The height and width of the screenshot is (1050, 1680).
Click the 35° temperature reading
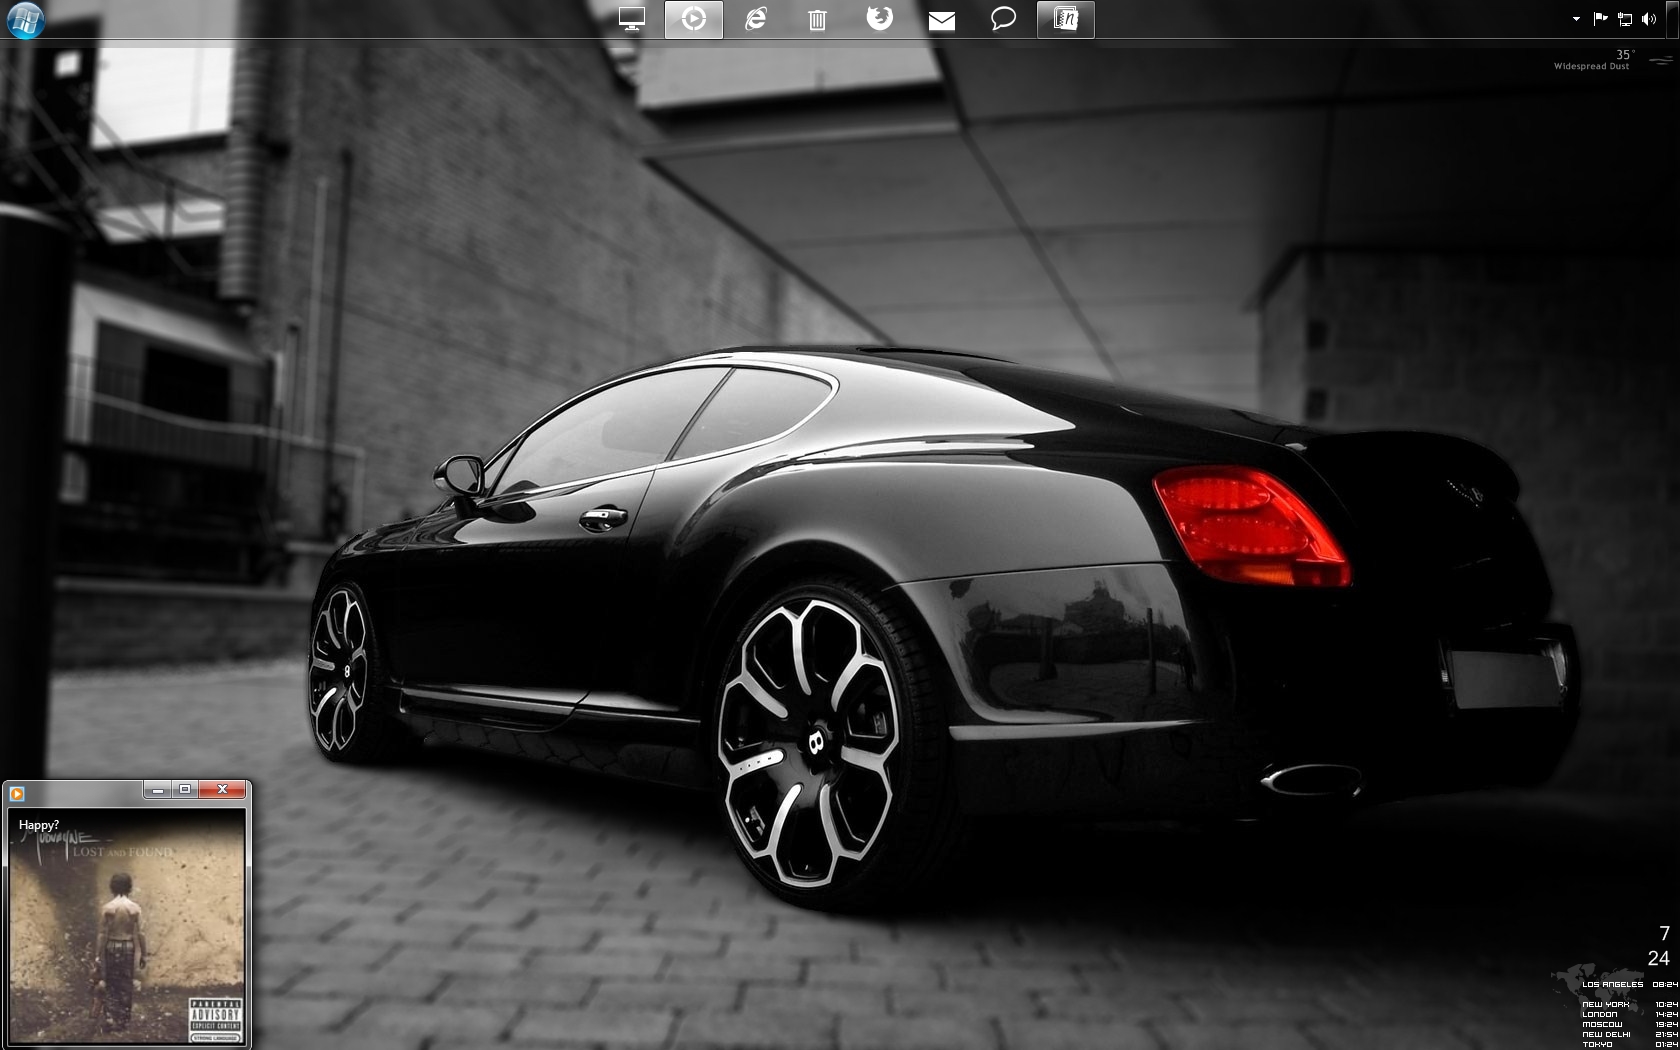coord(1624,55)
